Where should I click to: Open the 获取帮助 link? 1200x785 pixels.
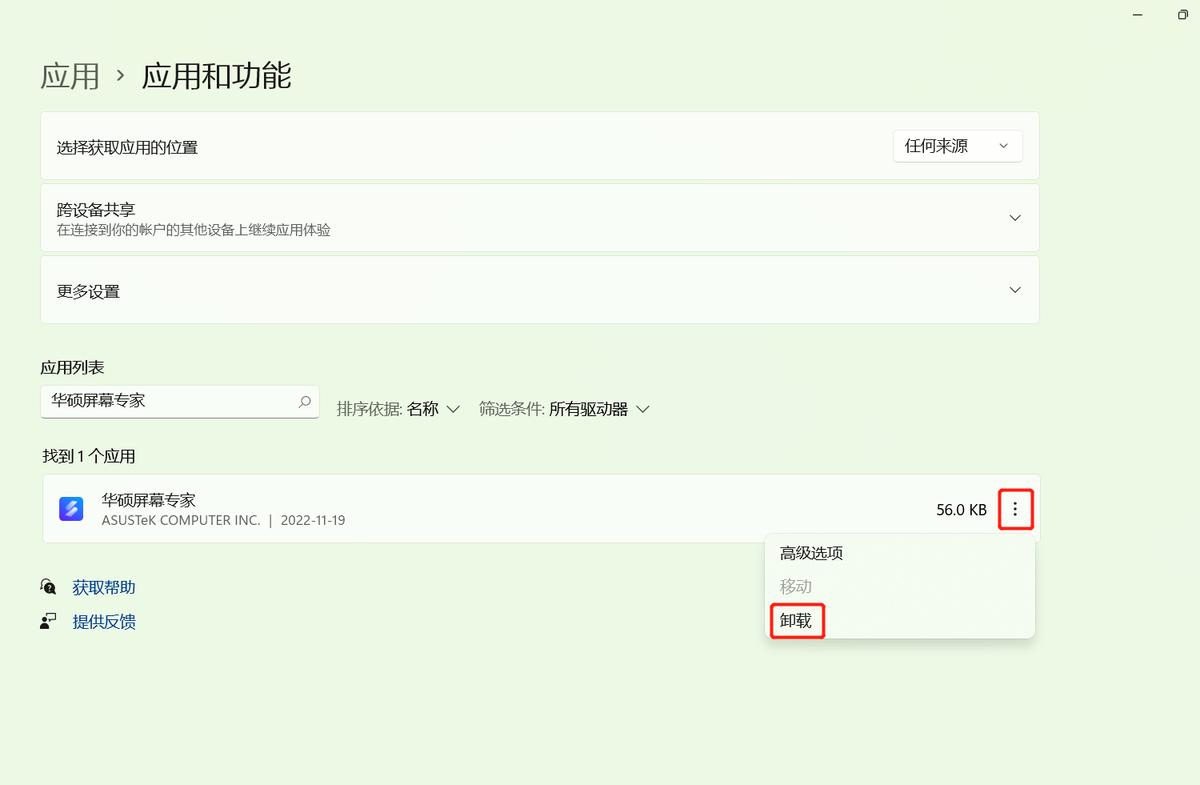pos(103,587)
